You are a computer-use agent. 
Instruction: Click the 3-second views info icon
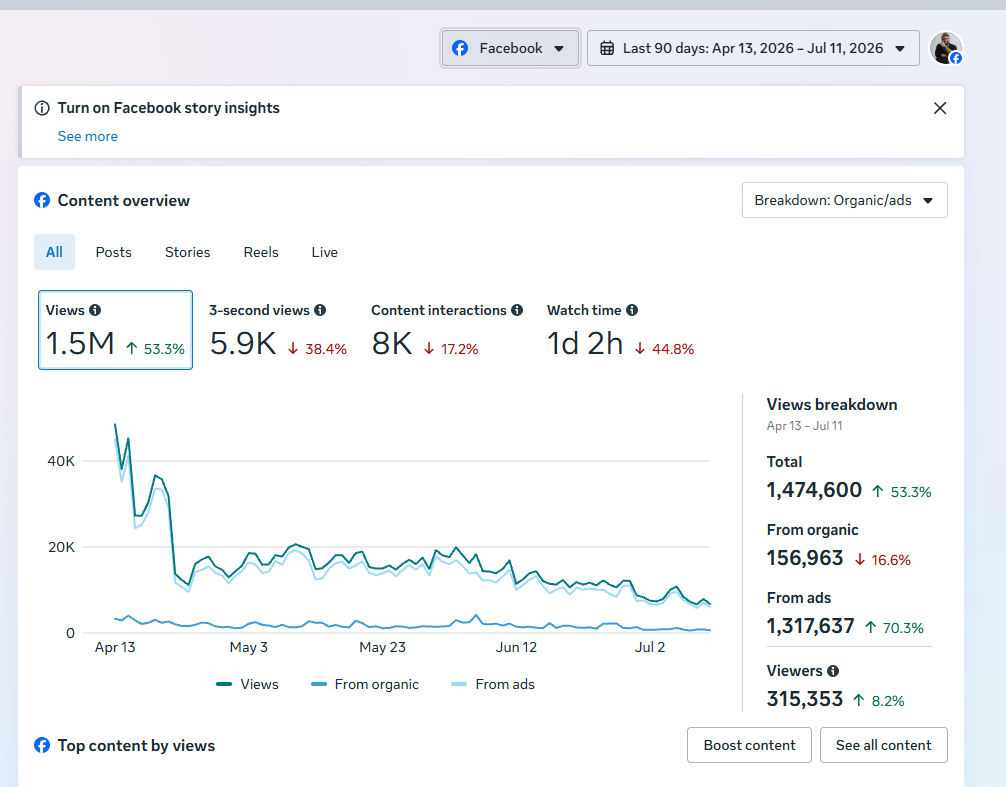pyautogui.click(x=320, y=310)
